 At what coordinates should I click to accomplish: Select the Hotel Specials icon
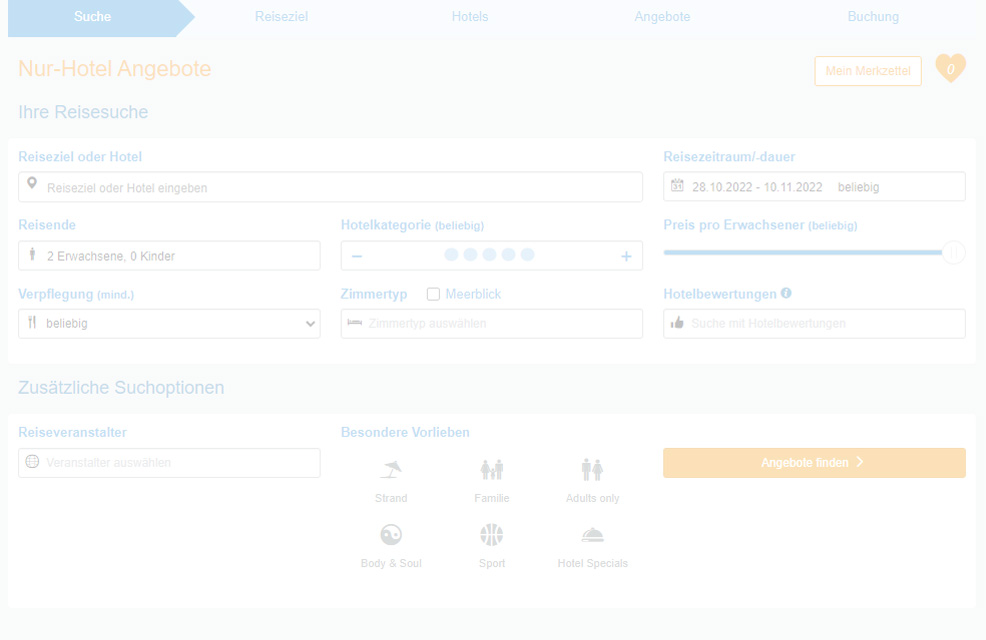592,535
